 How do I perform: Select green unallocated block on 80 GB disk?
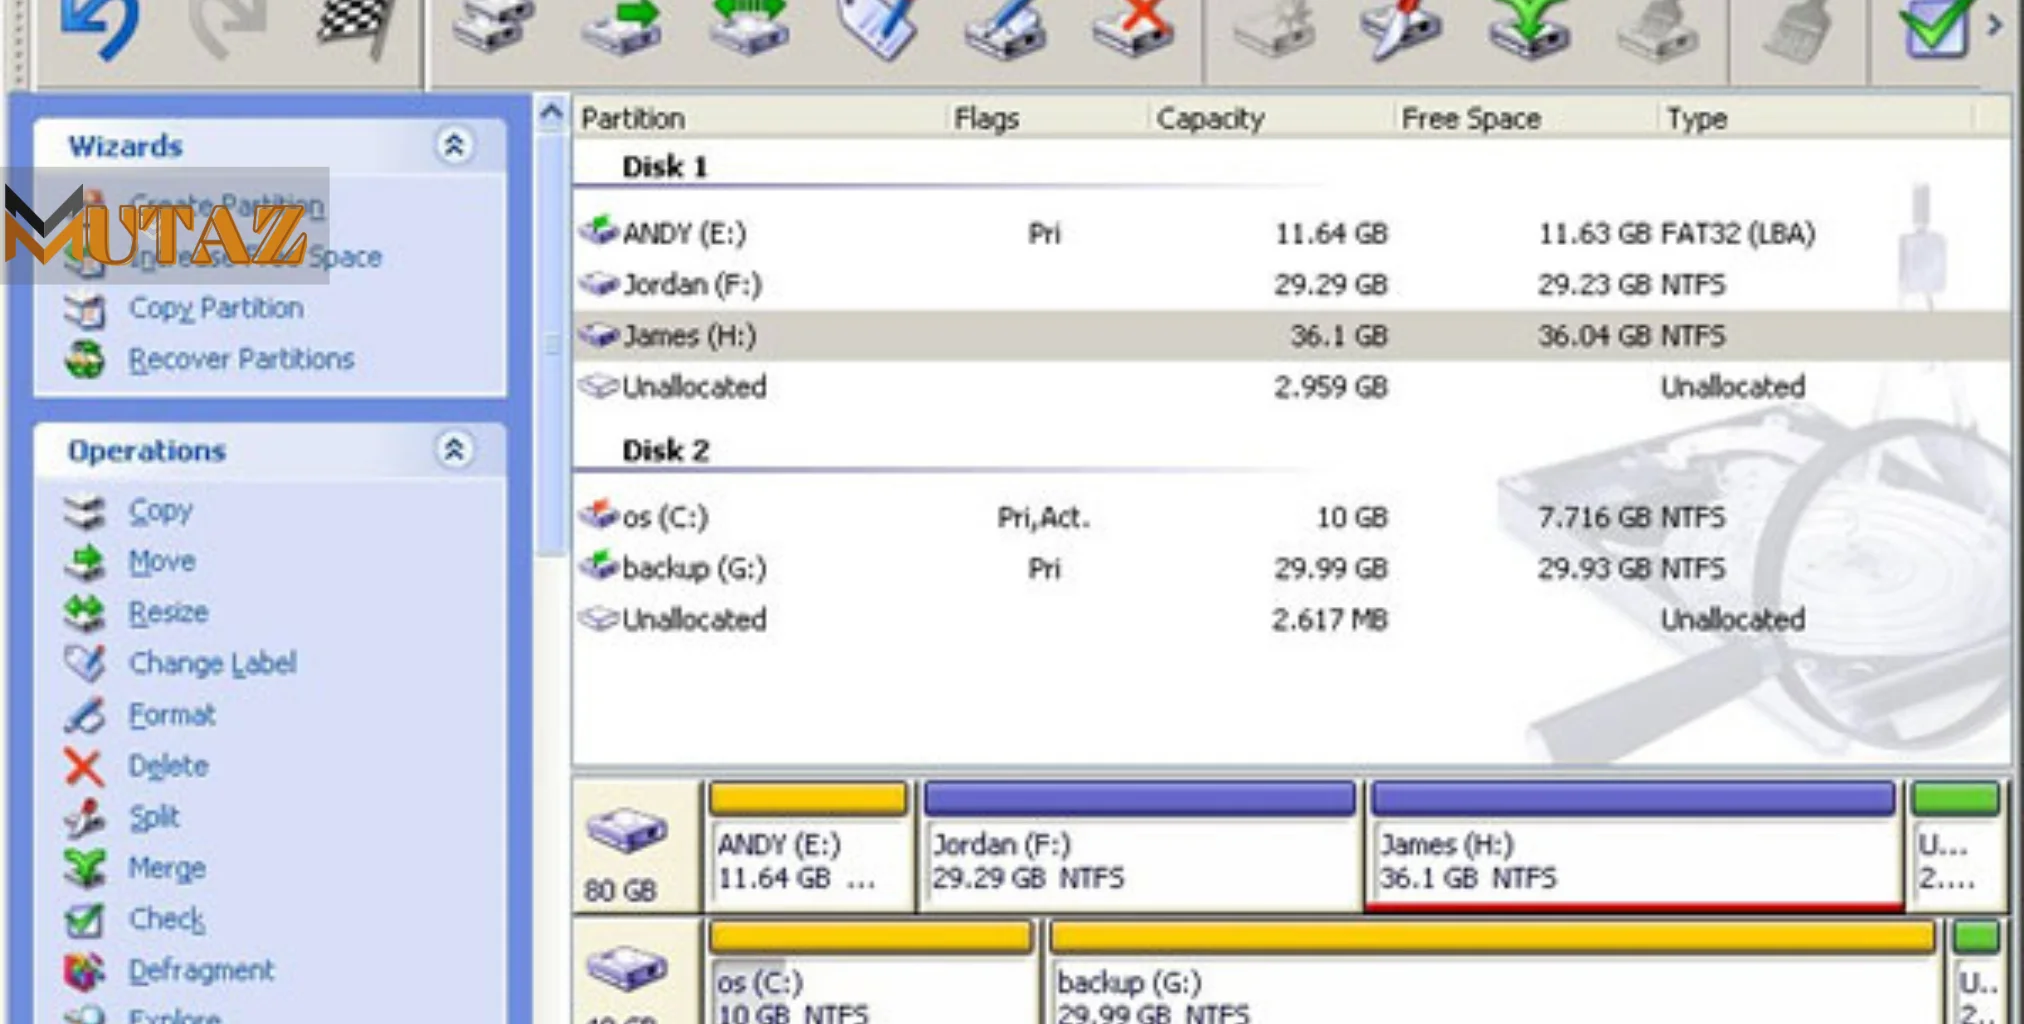(x=1956, y=846)
